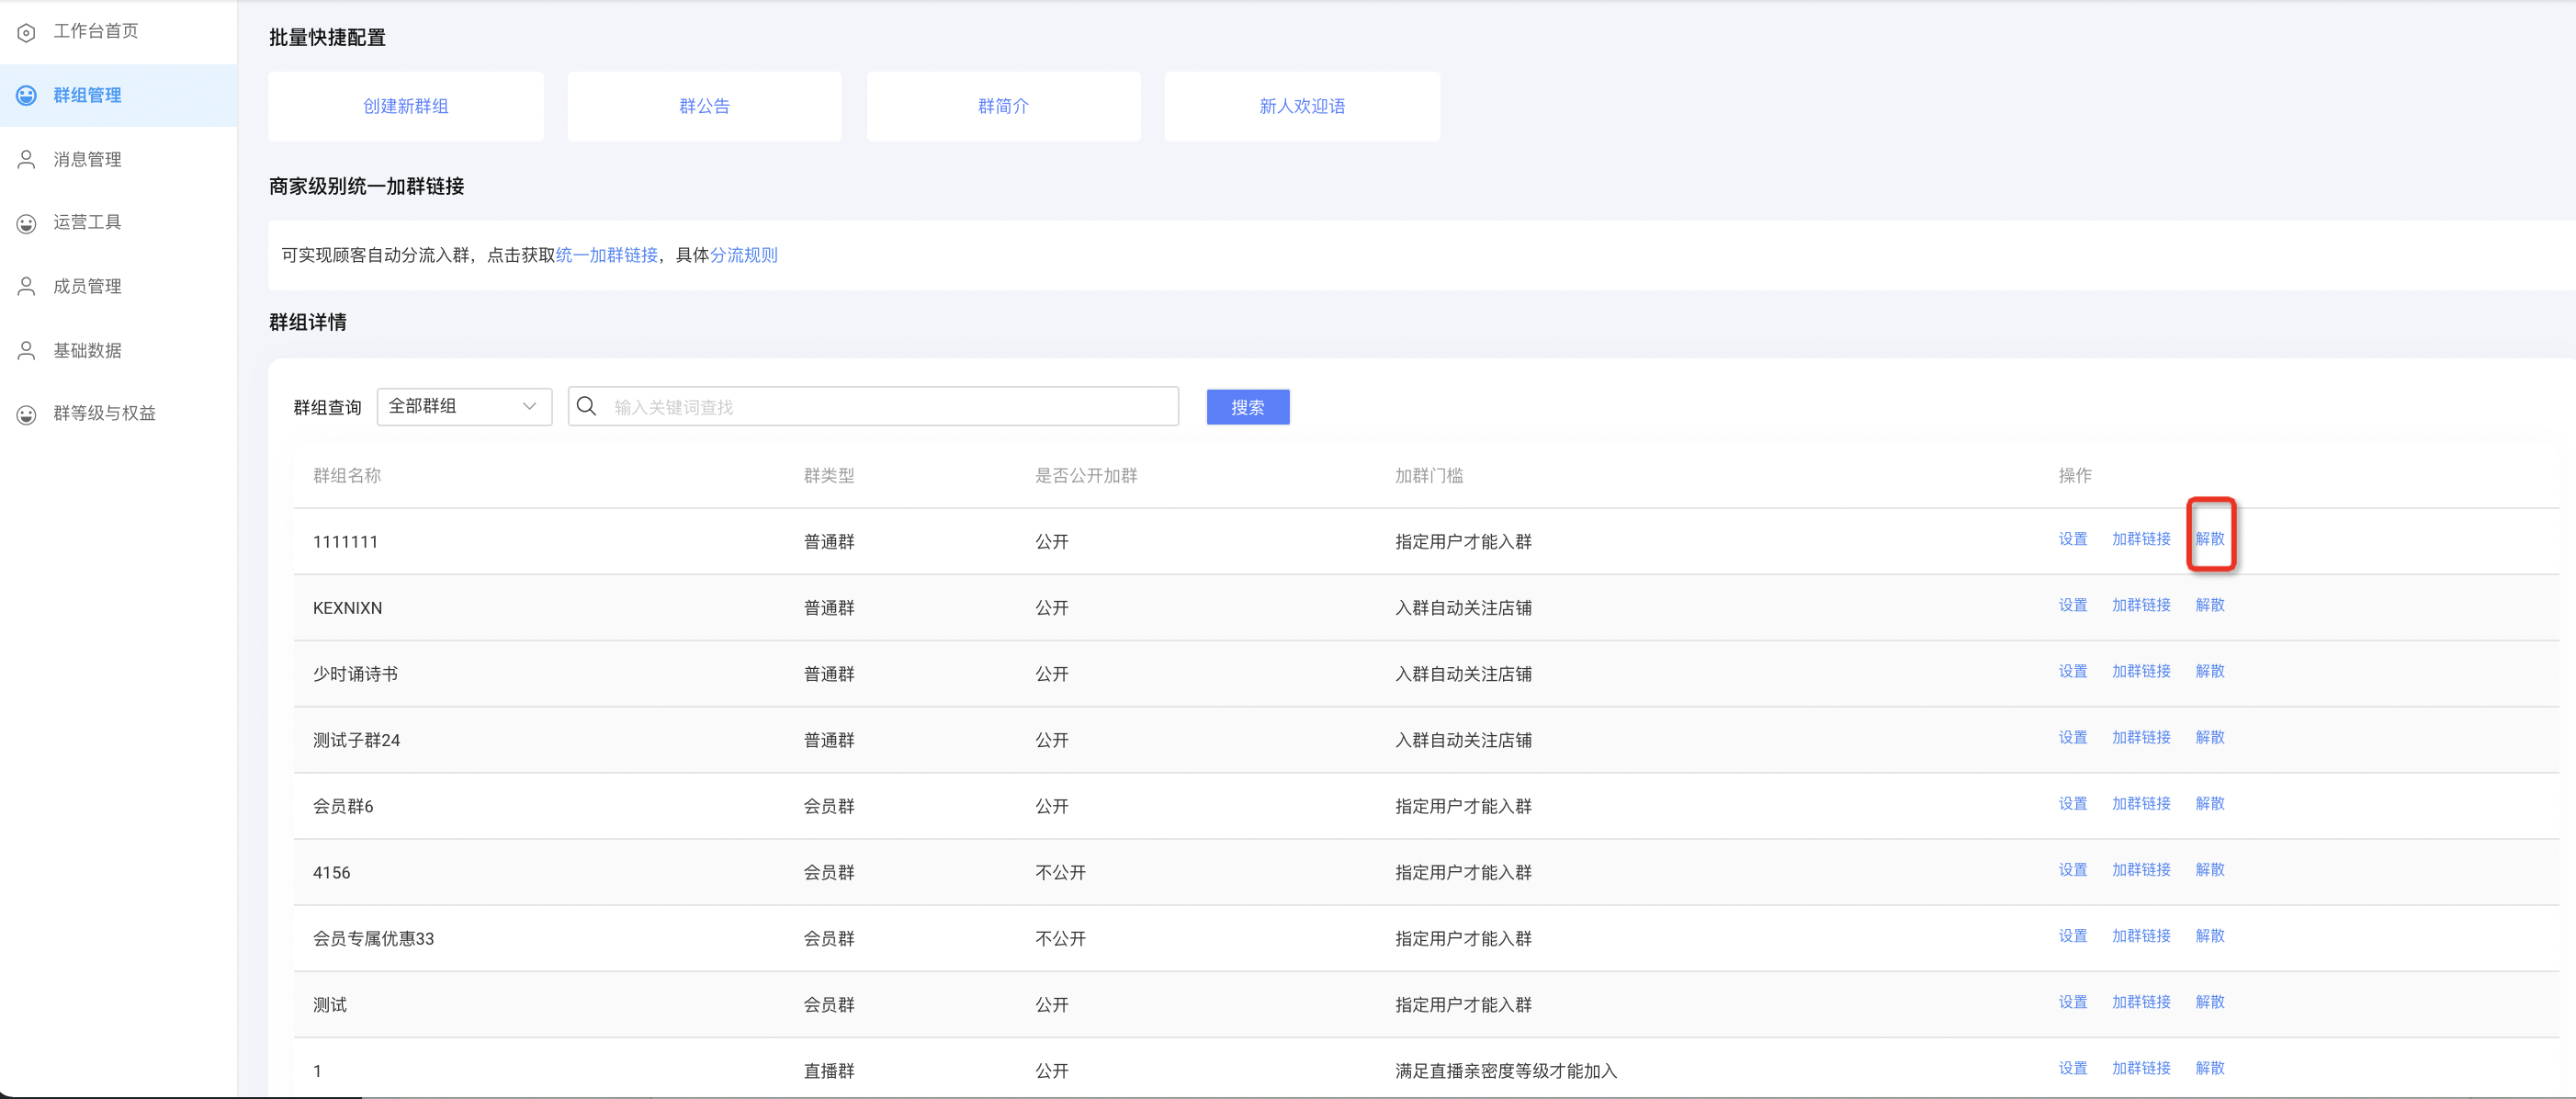
Task: Click the 成员管理 person icon
Action: 27,287
